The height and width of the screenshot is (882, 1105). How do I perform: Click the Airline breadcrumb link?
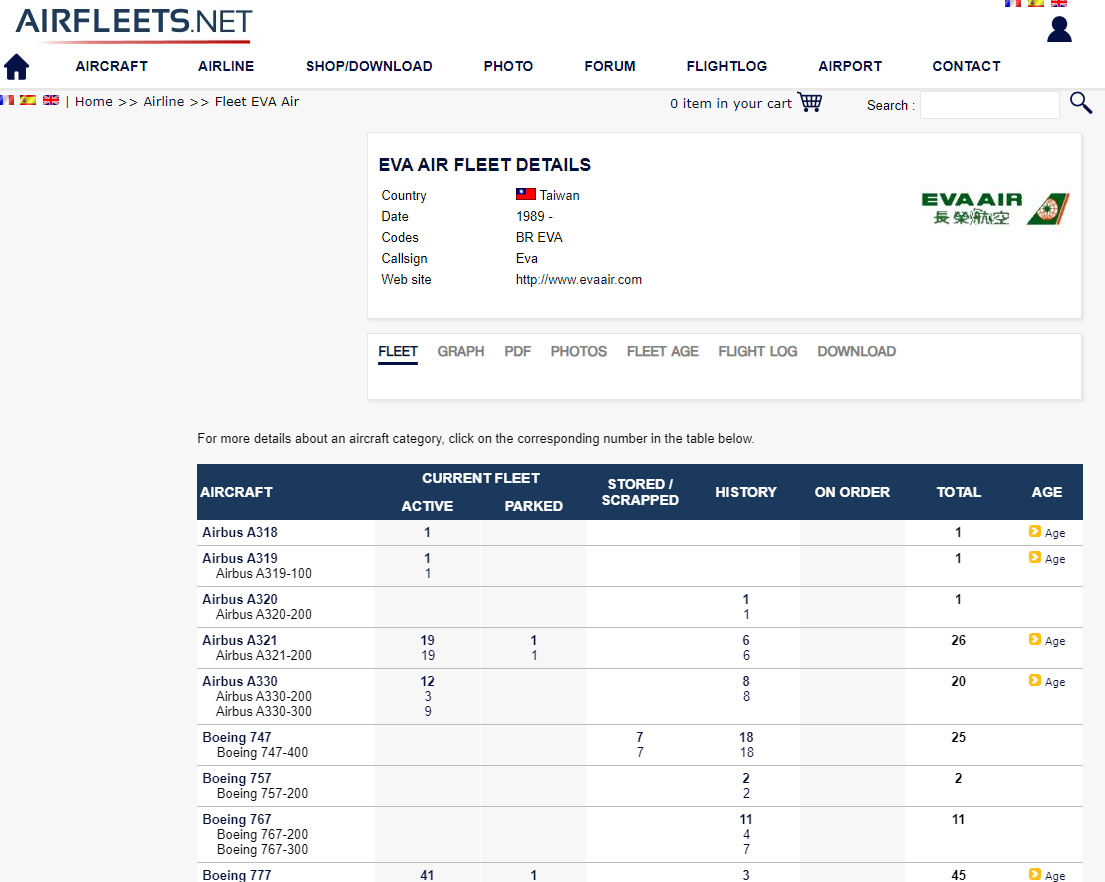(163, 101)
